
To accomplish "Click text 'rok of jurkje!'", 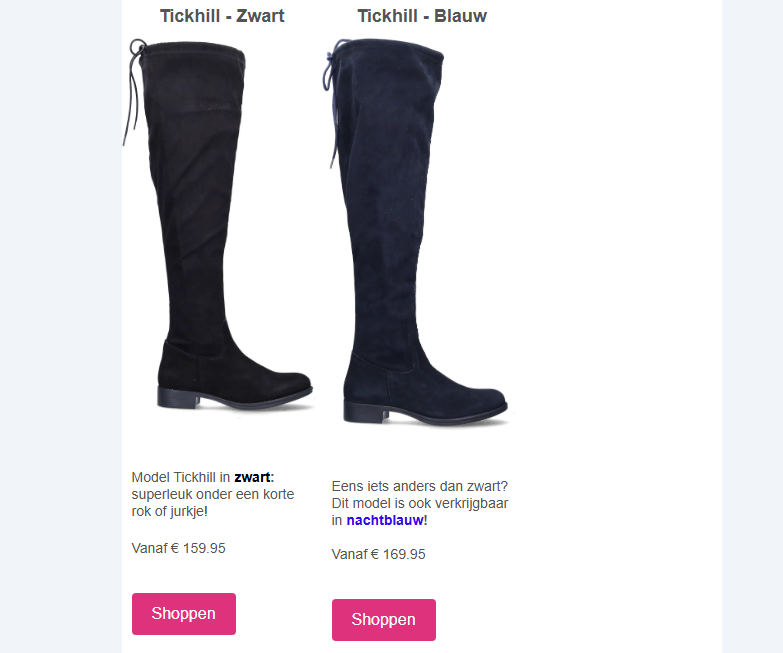I will 170,511.
